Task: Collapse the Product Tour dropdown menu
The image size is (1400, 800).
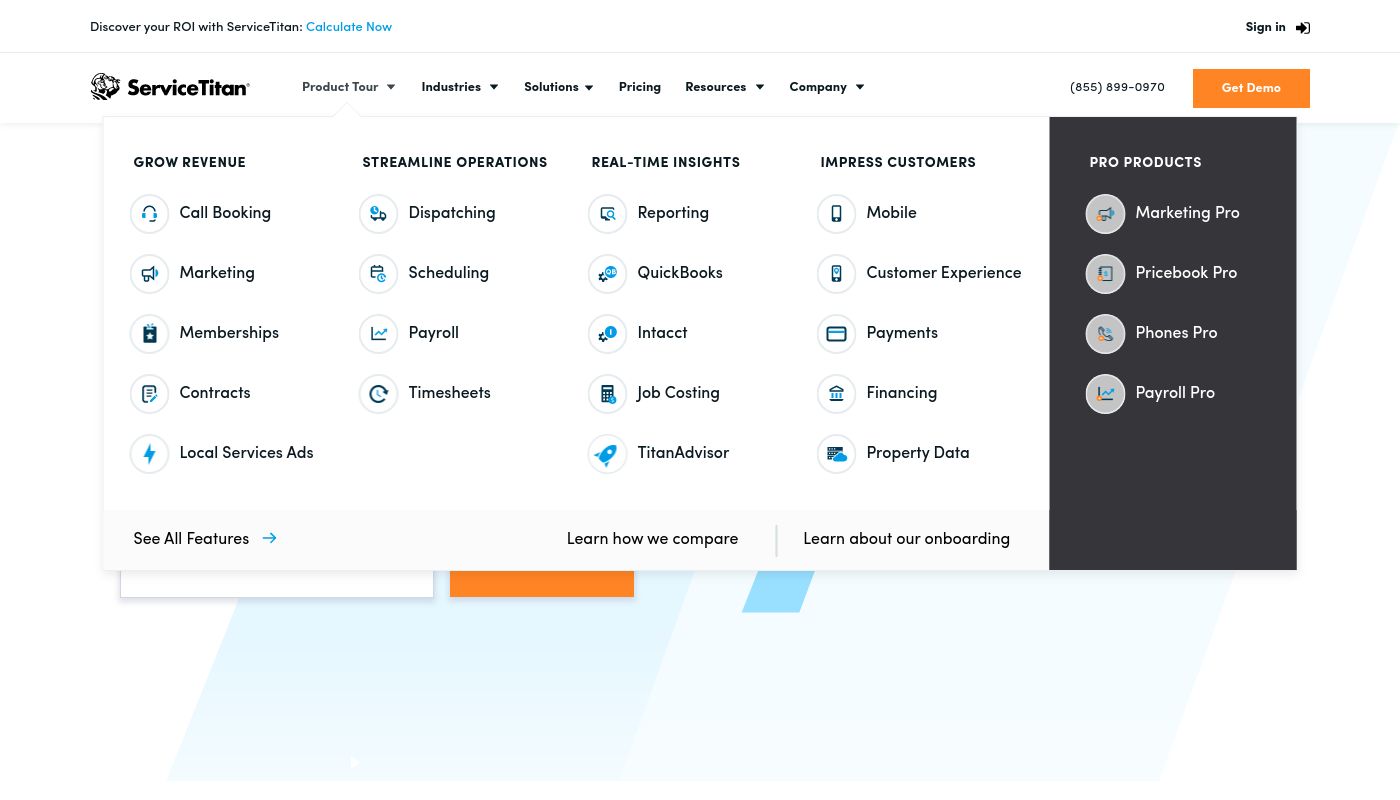Action: click(349, 87)
